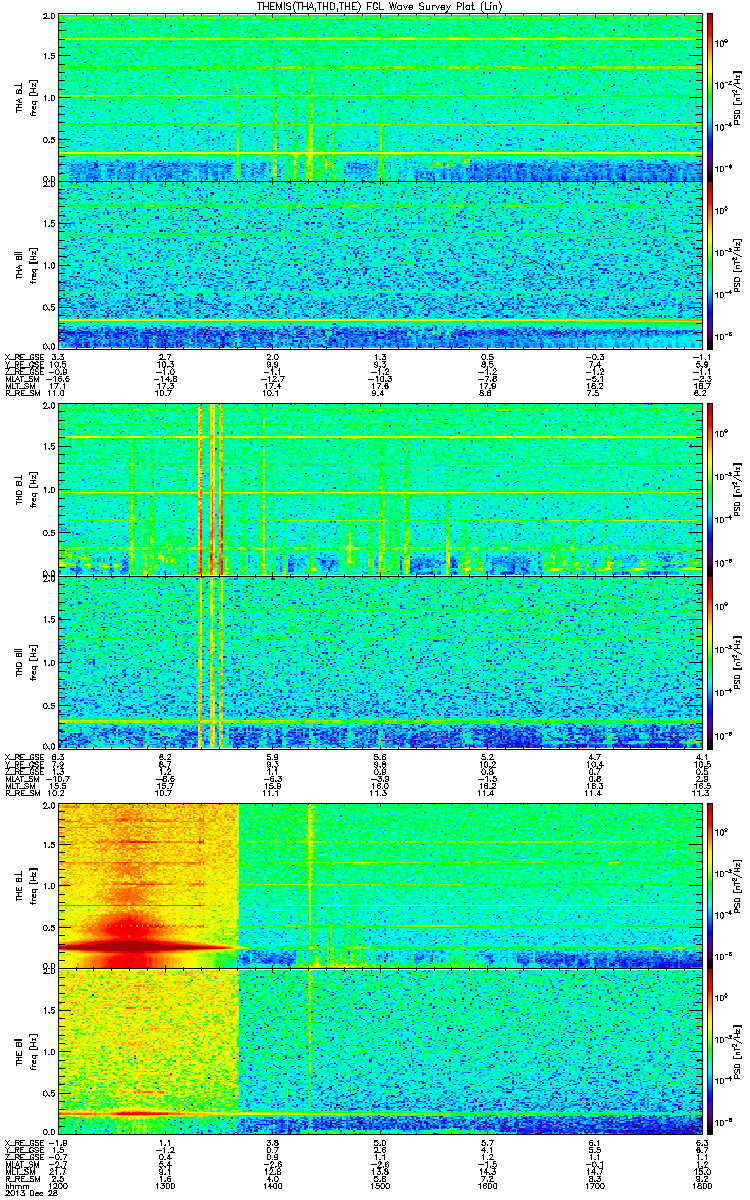Viewport: 750px width, 1200px height.
Task: Click the THA B-perpendicular spectrogram panel
Action: [379, 97]
